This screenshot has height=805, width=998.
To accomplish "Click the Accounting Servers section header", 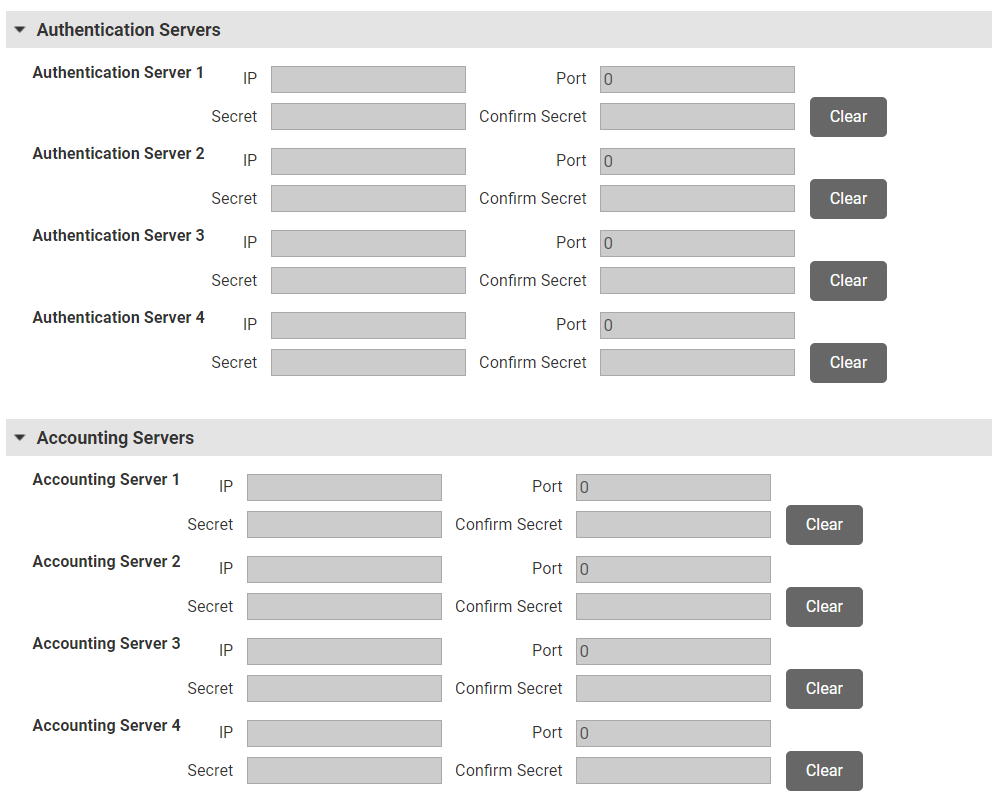I will (114, 437).
